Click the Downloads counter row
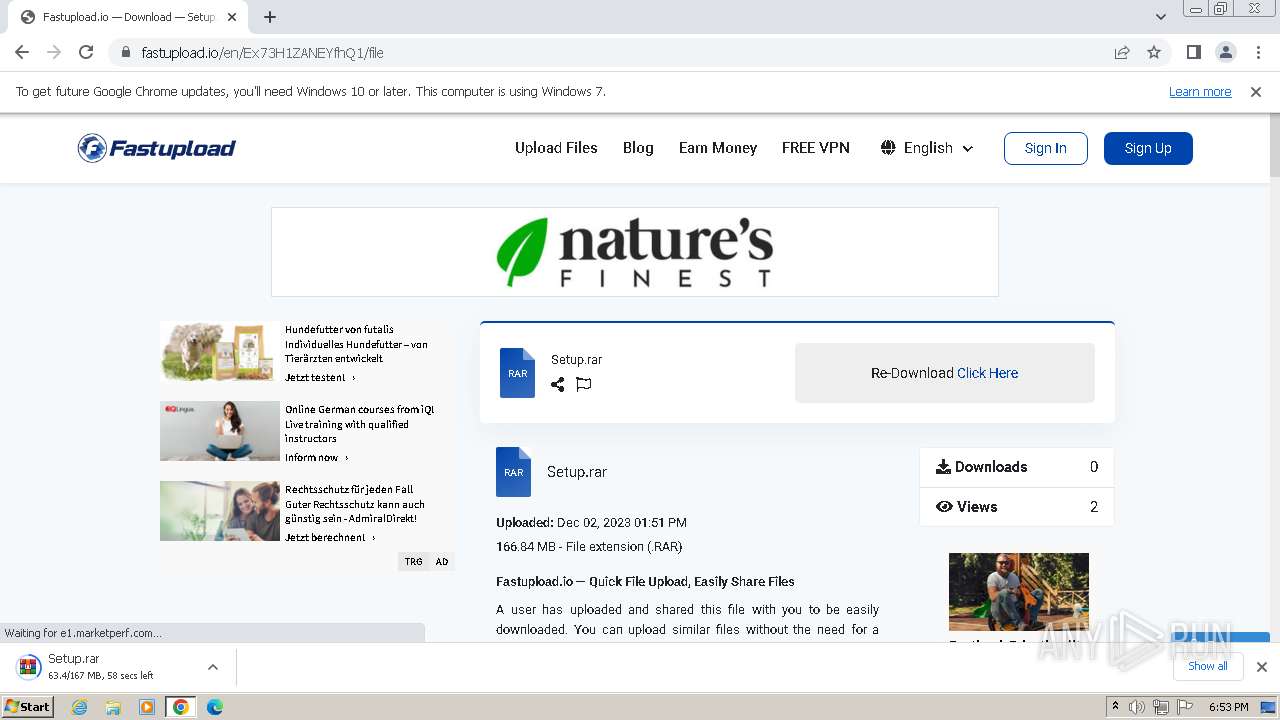 point(1016,467)
